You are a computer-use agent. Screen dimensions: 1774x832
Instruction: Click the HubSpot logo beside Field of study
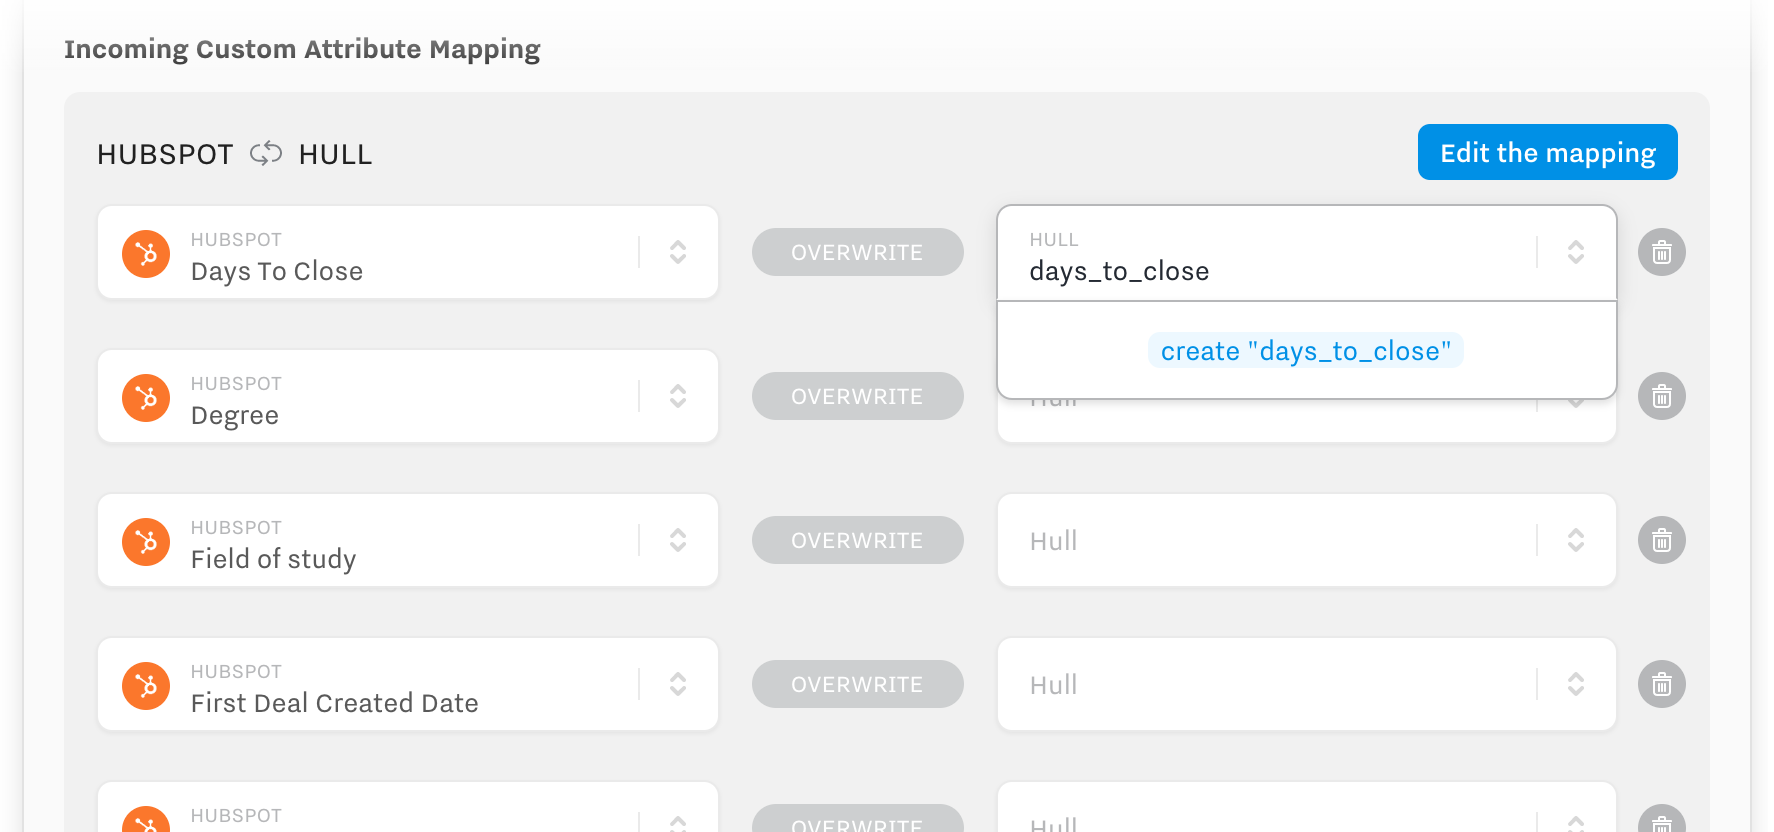point(146,542)
